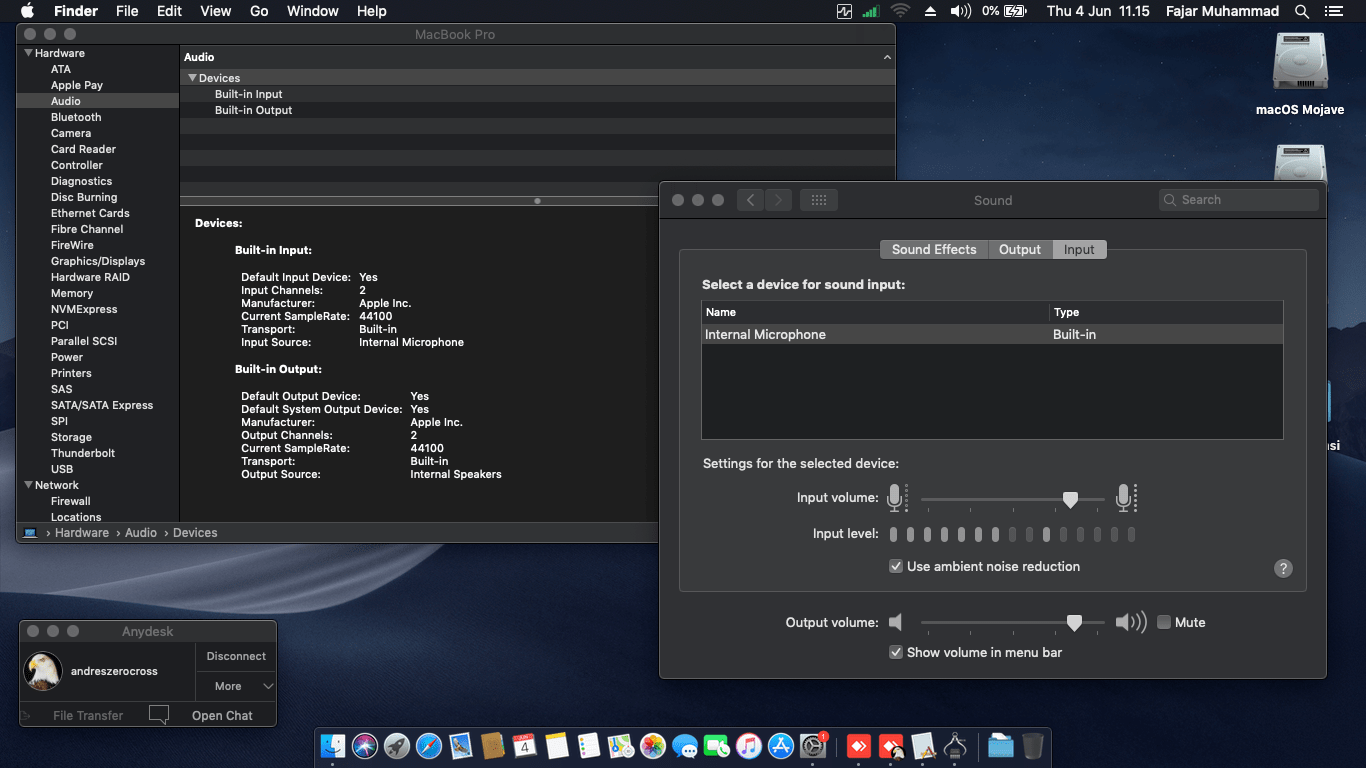Click andreszerocross eagle avatar in Anydesk
Screen dimensions: 1366x768
(x=43, y=671)
